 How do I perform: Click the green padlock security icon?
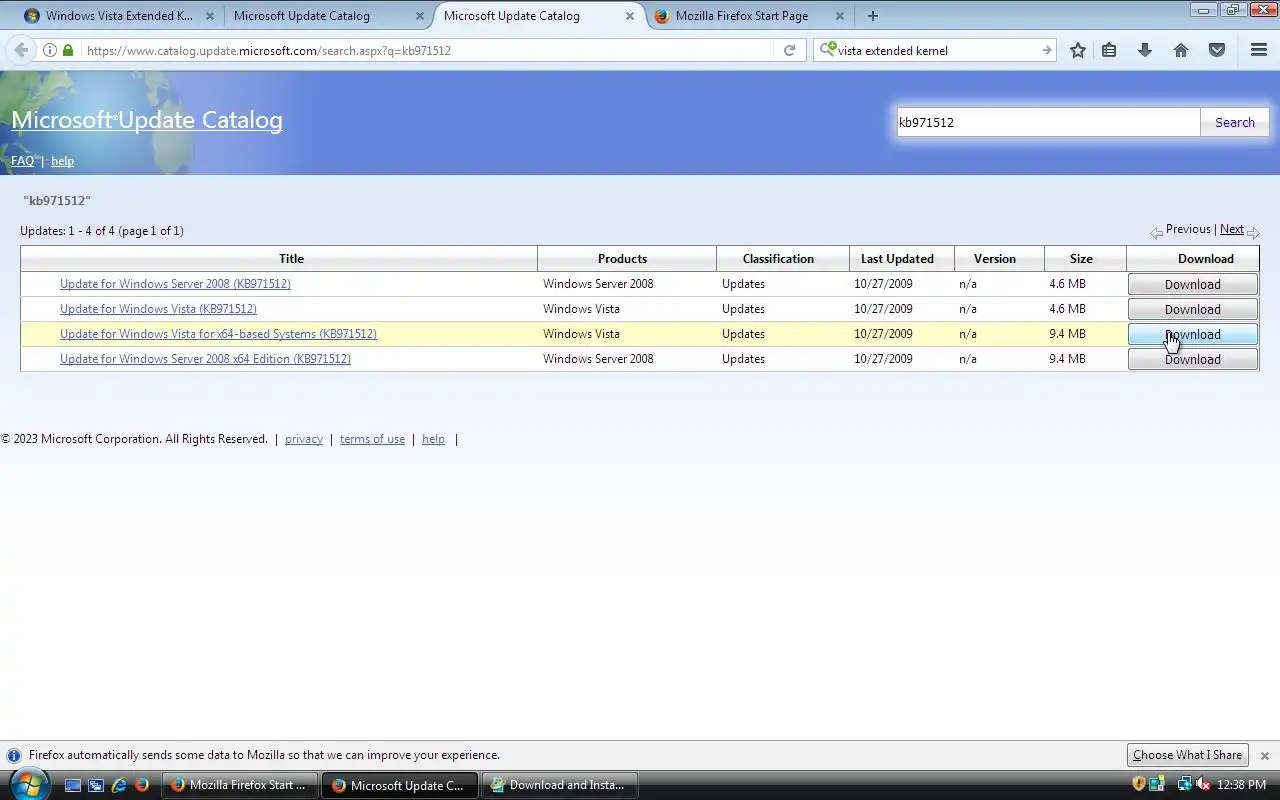coord(67,50)
